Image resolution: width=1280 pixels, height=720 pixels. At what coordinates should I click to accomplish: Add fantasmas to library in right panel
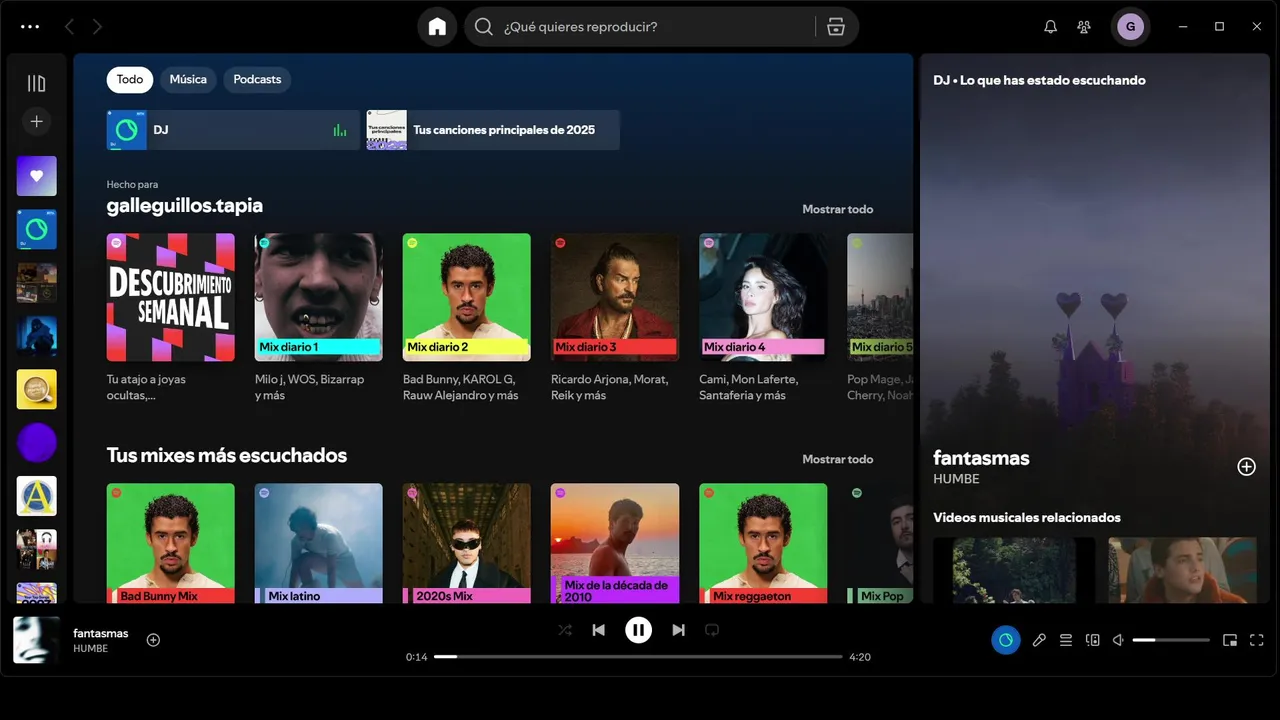pos(1246,466)
